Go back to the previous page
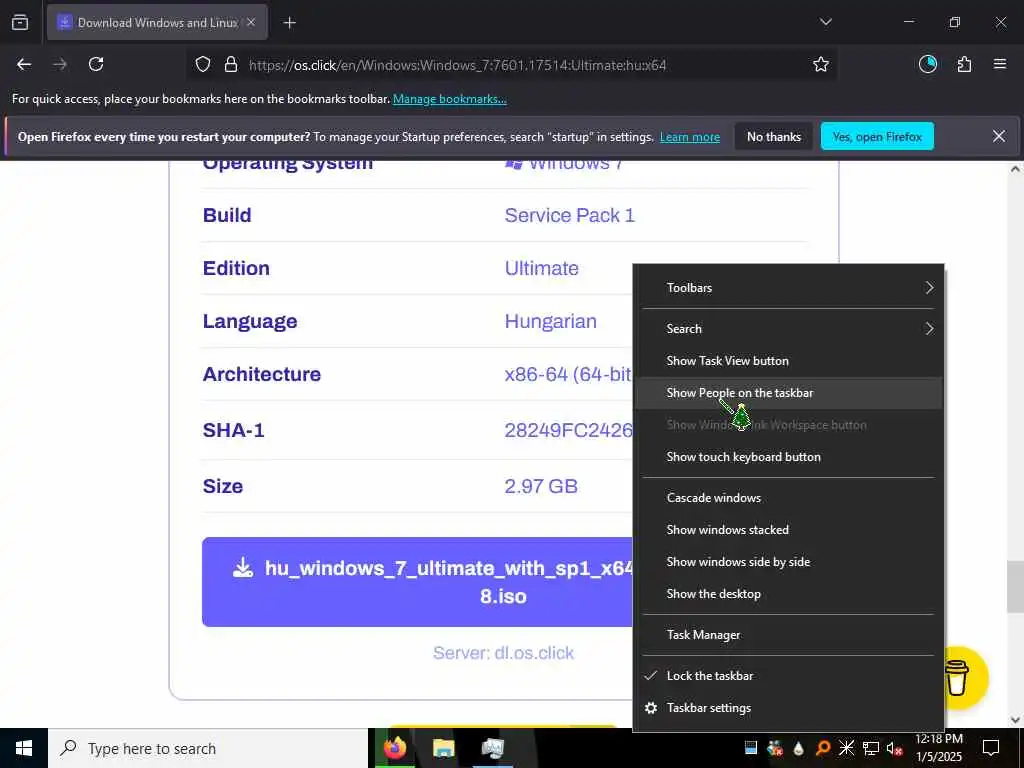This screenshot has width=1024, height=768. [24, 64]
